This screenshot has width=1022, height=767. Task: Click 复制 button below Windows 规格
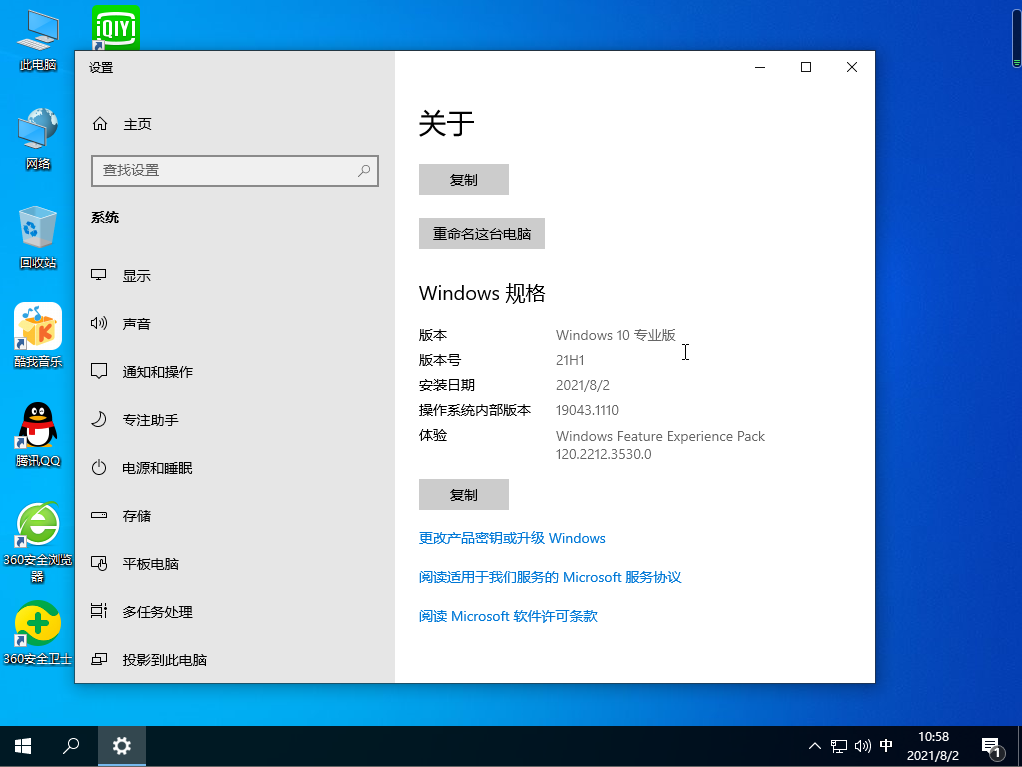tap(463, 495)
